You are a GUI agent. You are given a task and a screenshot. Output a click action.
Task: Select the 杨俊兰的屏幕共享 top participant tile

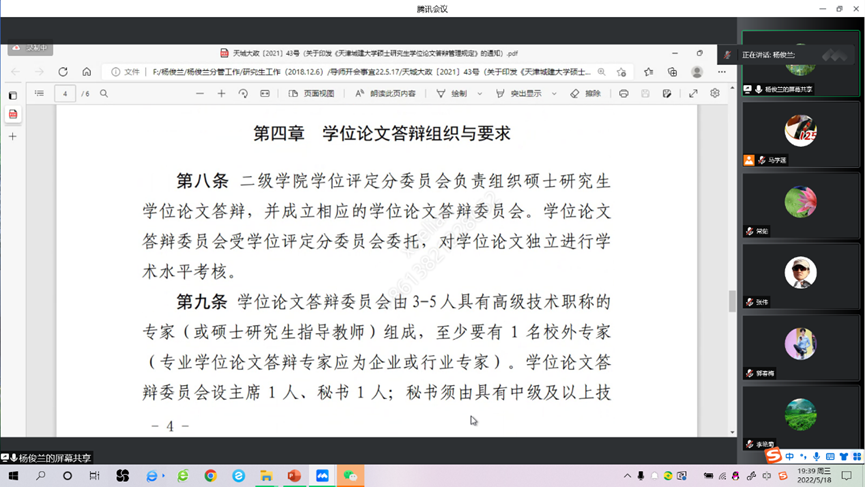pos(800,63)
